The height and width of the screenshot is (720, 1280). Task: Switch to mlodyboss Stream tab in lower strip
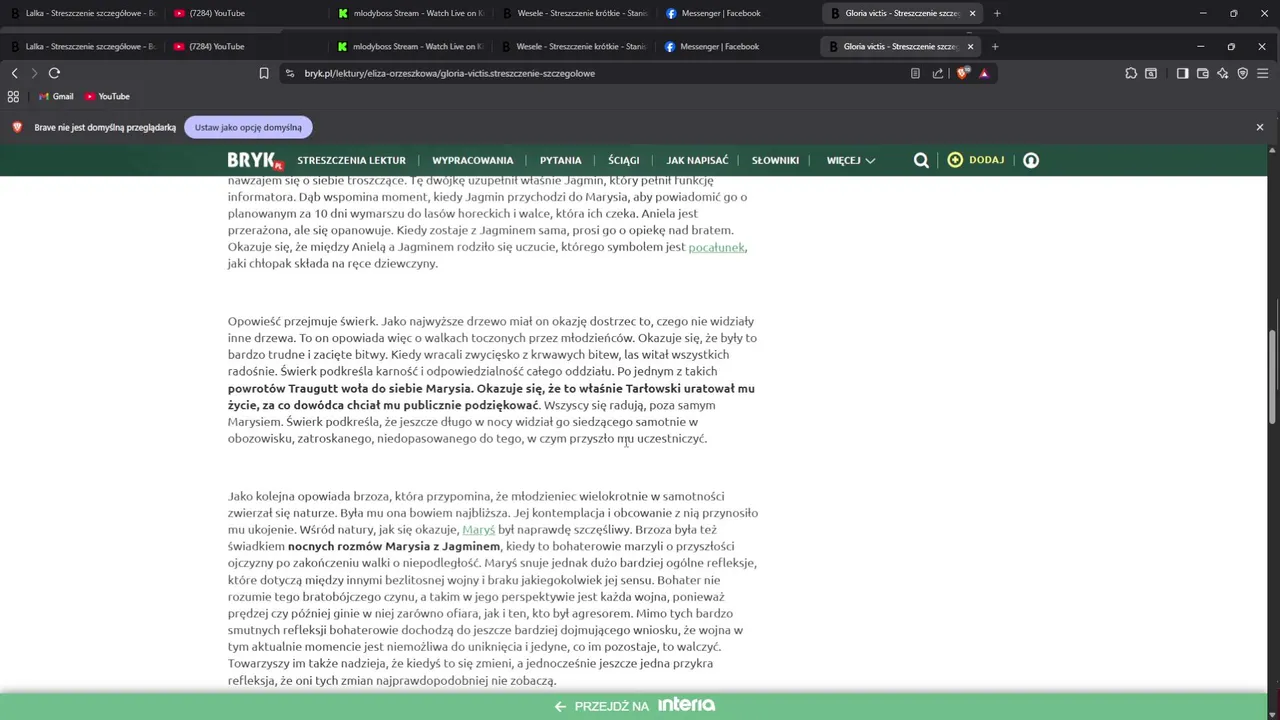(x=410, y=46)
